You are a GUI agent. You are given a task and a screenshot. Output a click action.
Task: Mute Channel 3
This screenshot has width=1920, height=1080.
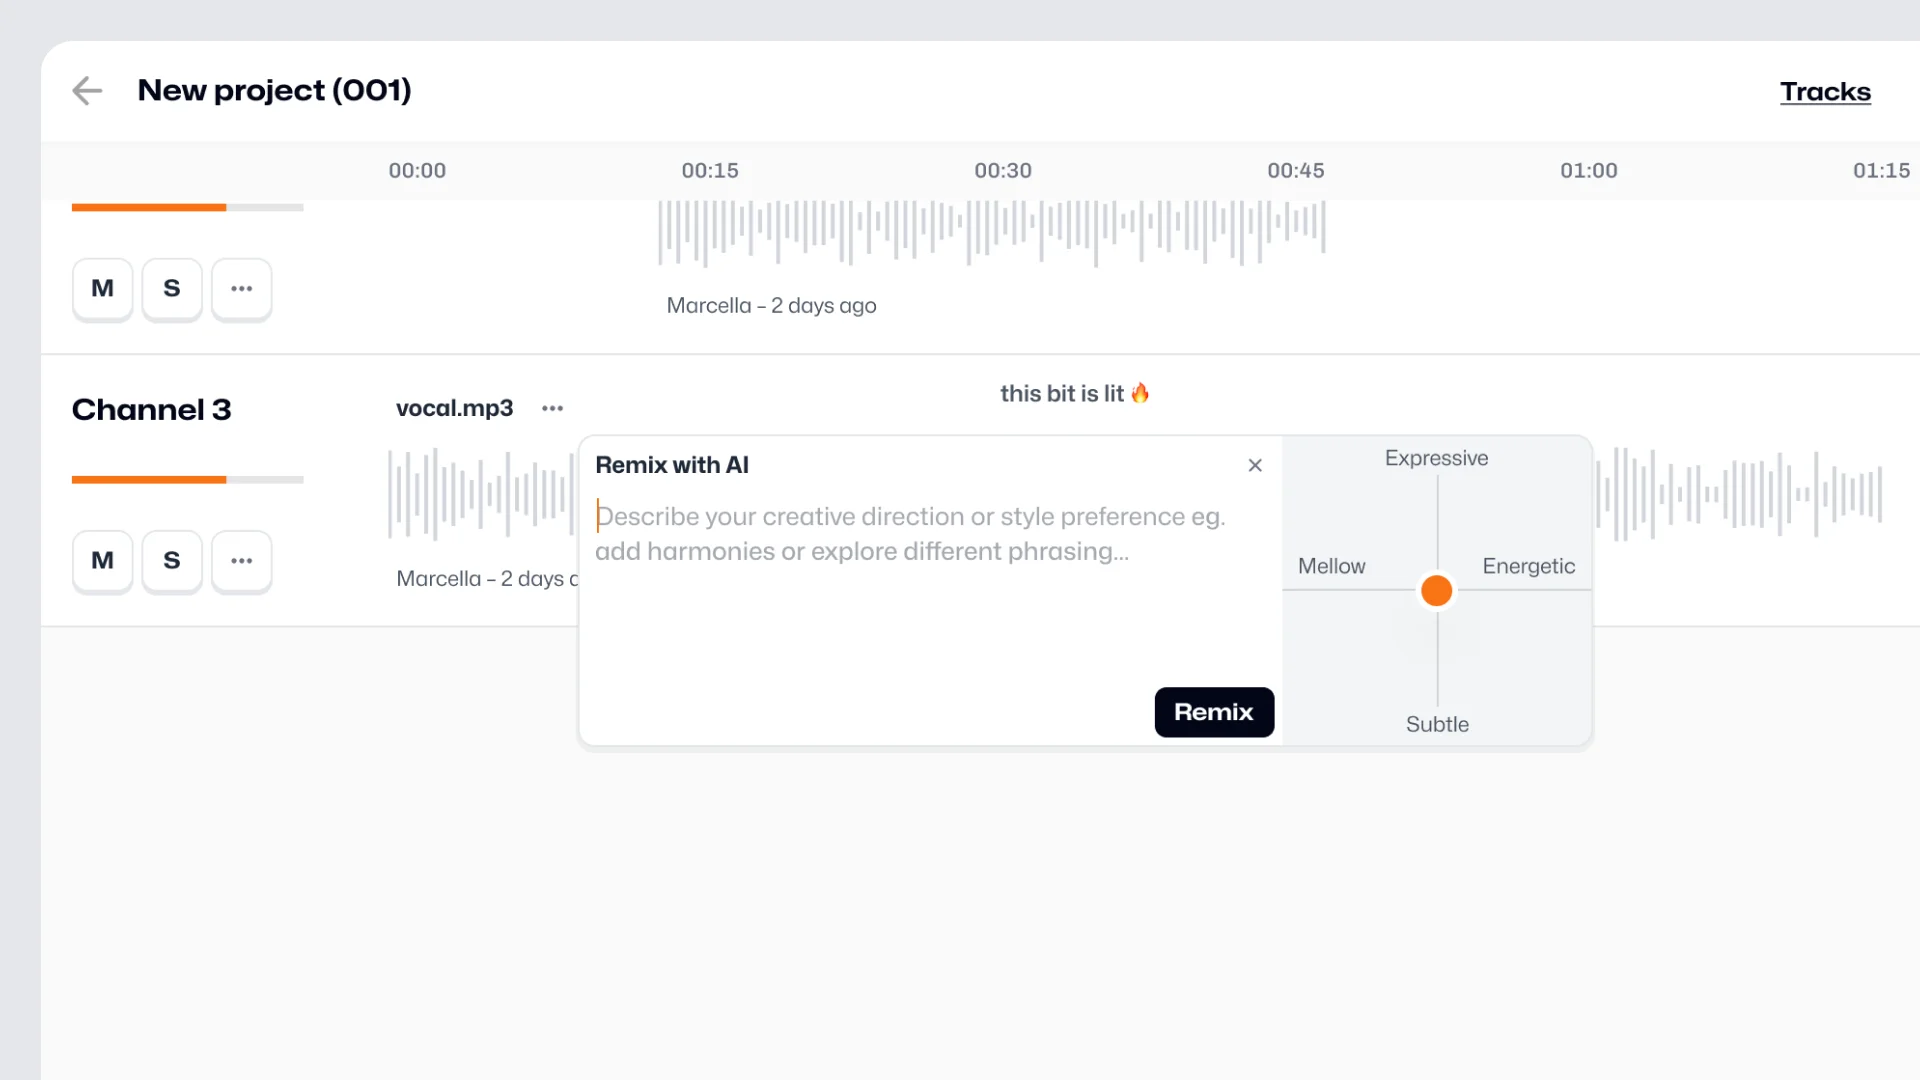point(102,561)
